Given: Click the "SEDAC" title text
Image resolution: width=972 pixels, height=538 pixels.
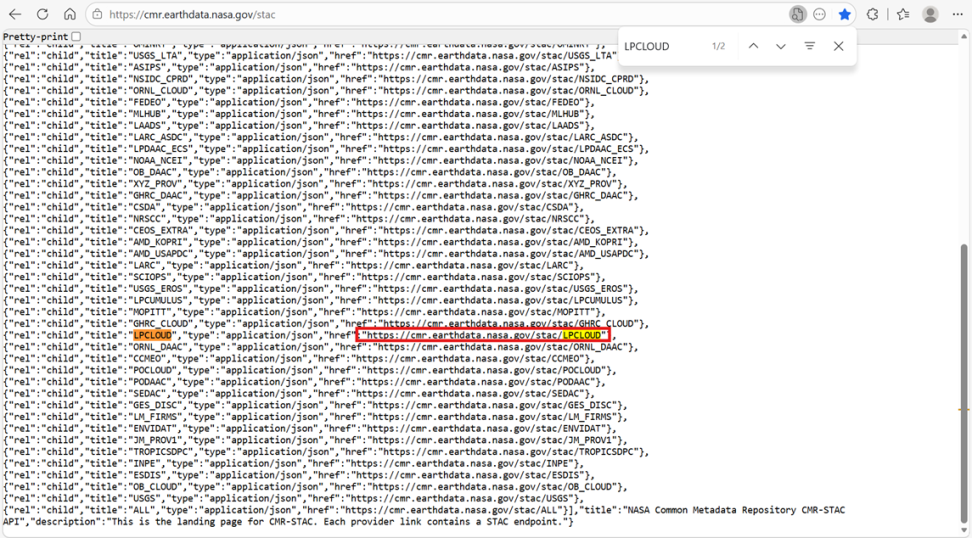Looking at the screenshot, I should point(148,394).
